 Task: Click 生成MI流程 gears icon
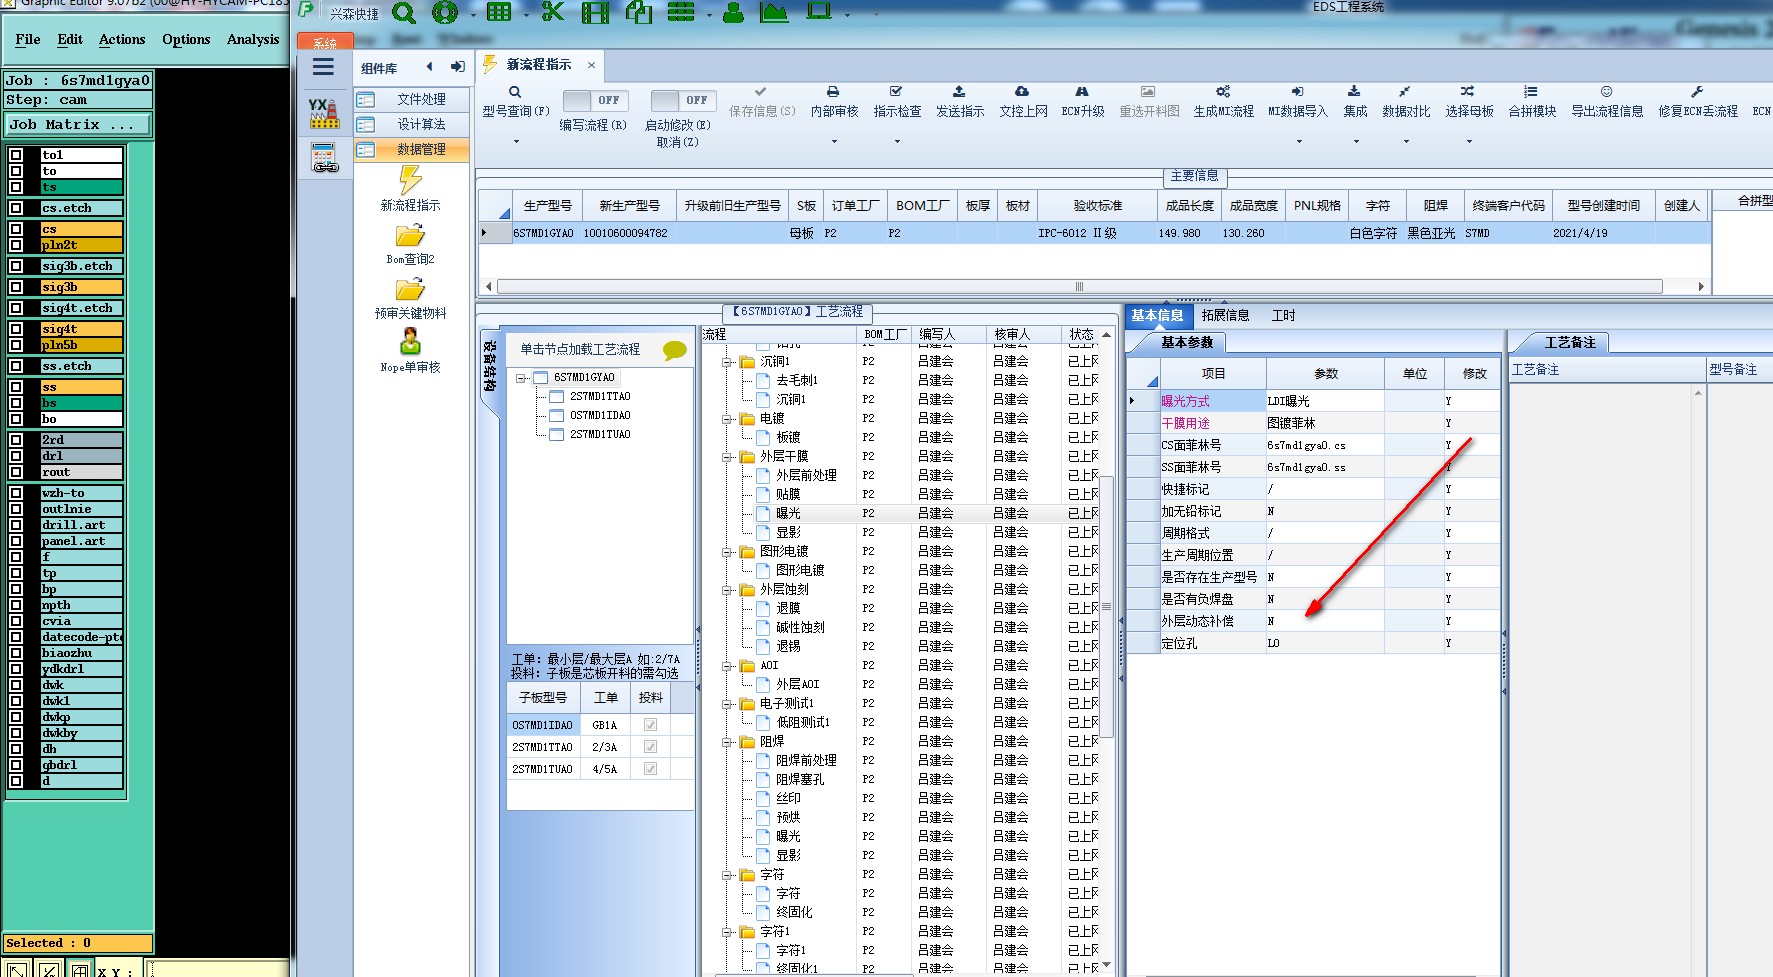tap(1223, 91)
